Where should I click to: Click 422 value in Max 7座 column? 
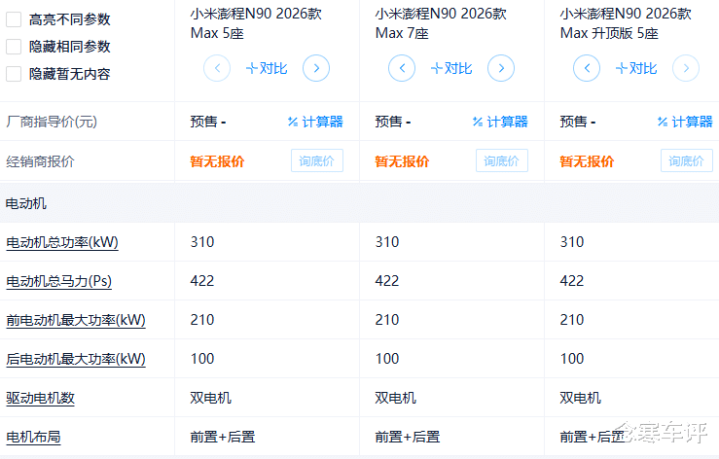tap(387, 281)
